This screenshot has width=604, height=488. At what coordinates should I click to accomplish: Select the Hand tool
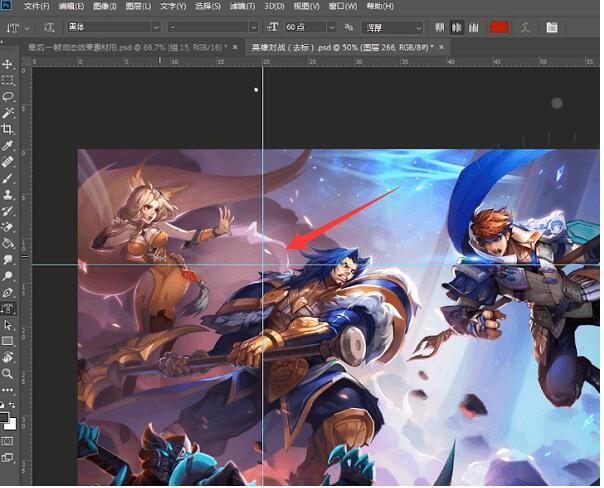pos(8,357)
